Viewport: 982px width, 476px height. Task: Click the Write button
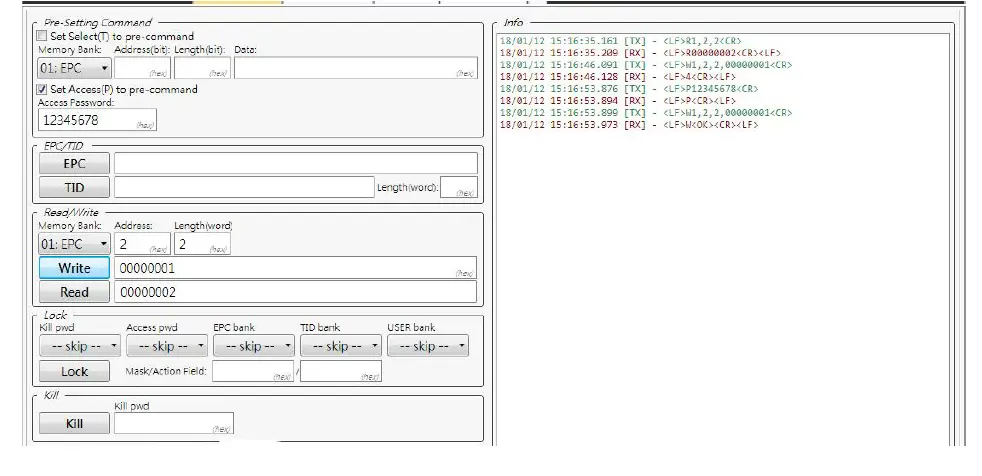pos(74,268)
